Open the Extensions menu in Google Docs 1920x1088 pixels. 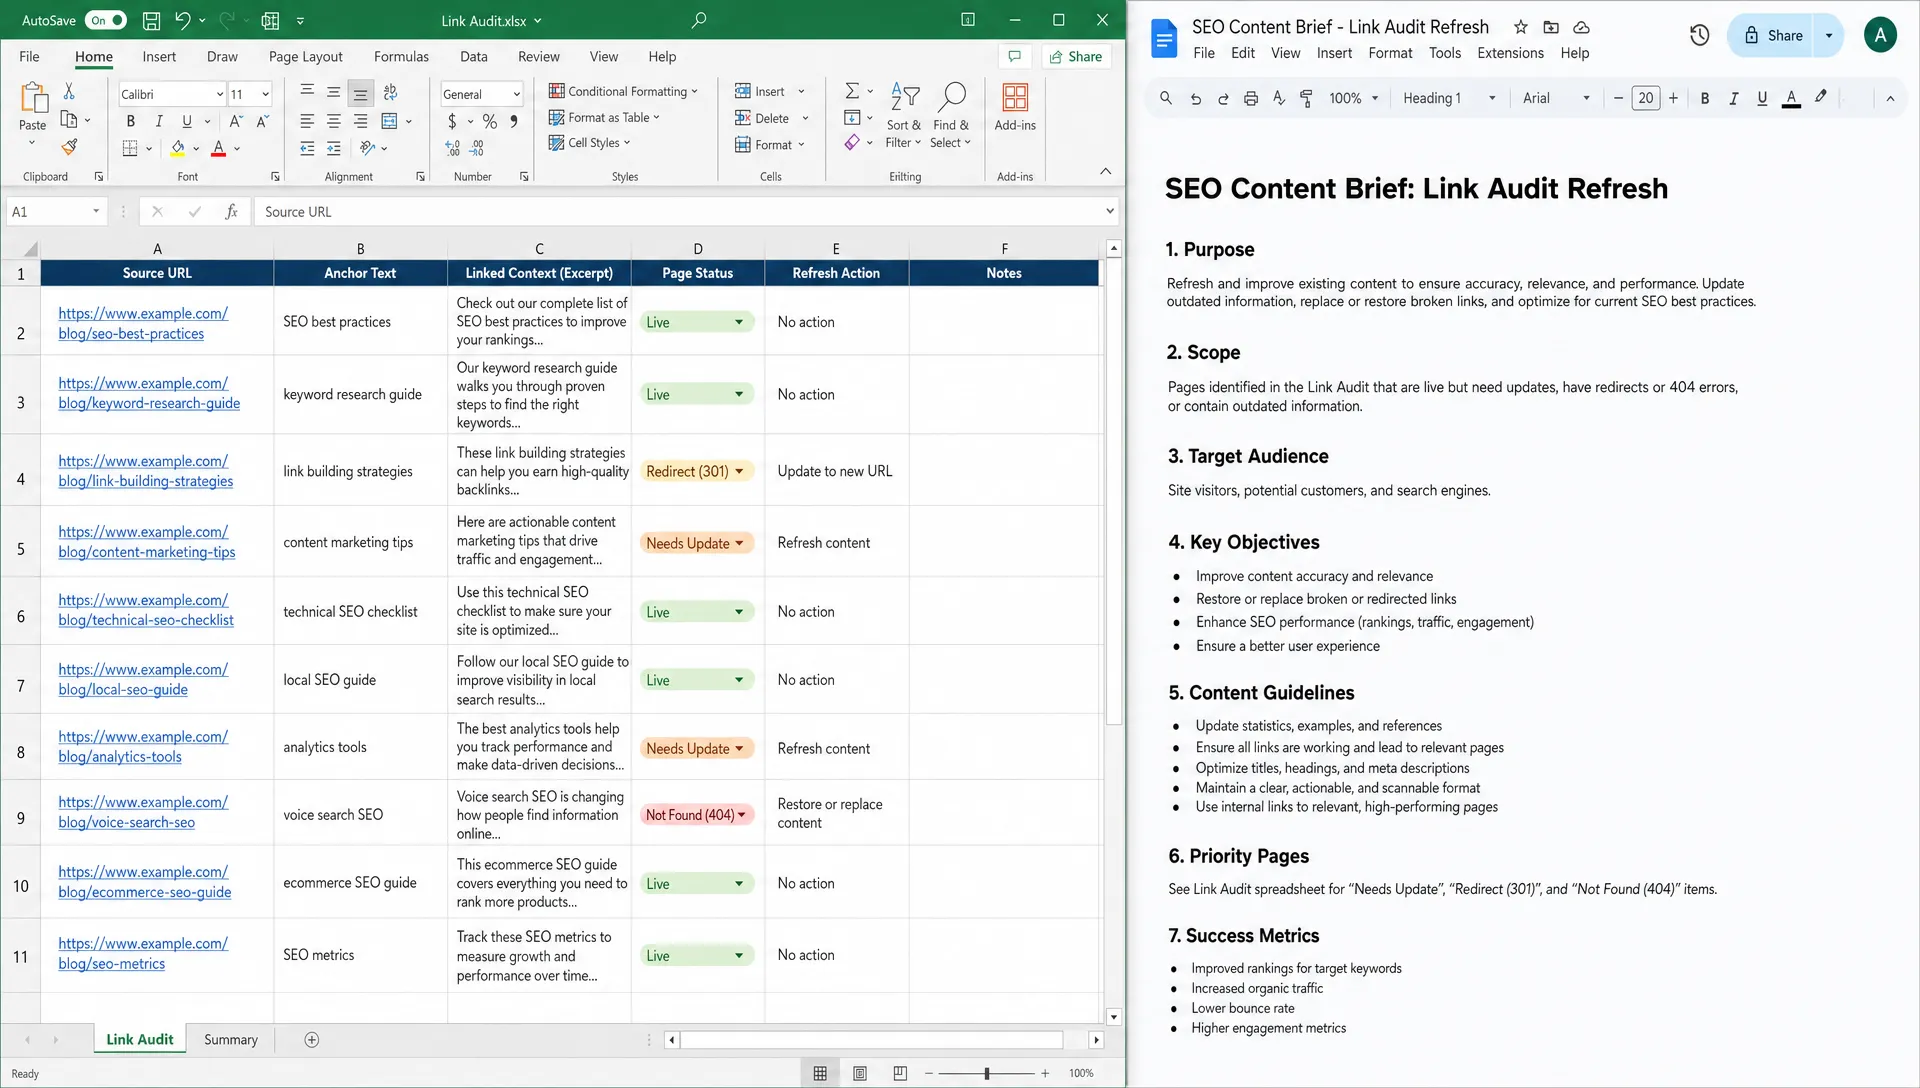coord(1510,53)
